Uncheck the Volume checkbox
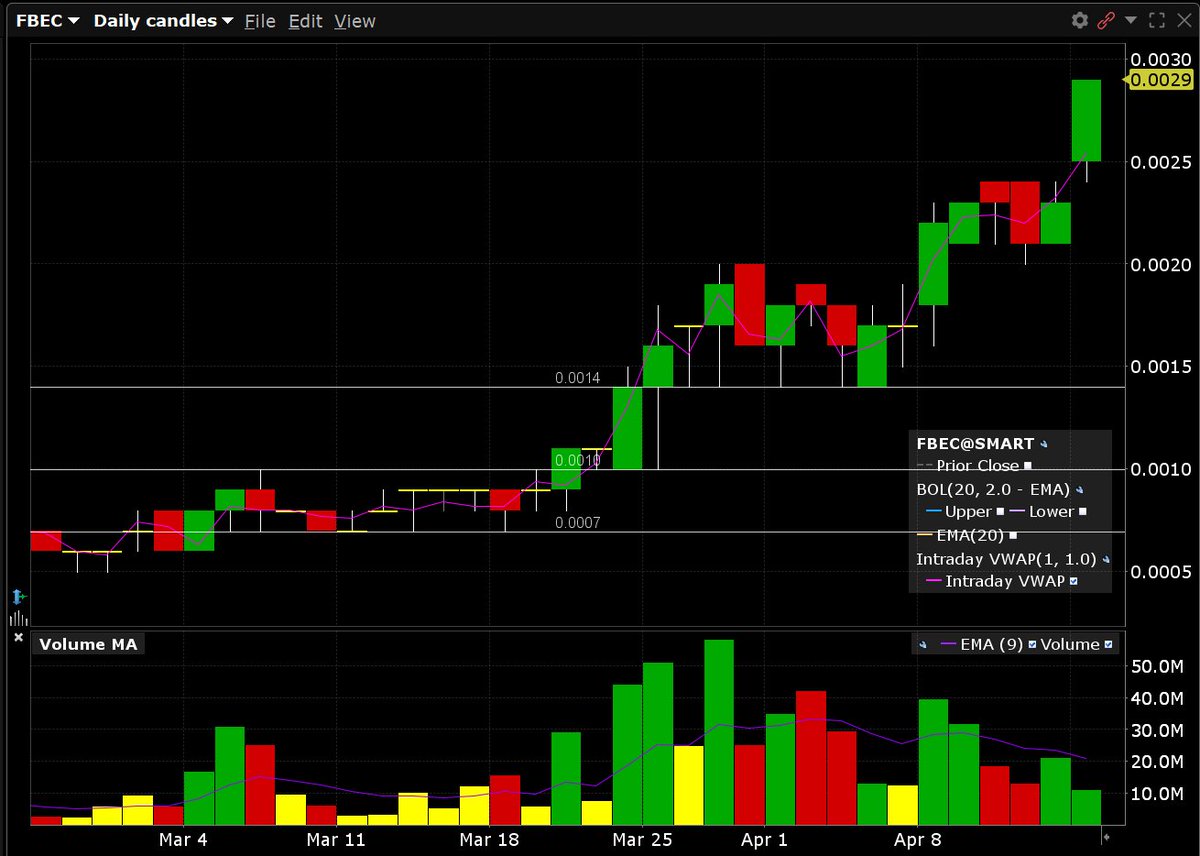Viewport: 1200px width, 856px height. point(1108,645)
